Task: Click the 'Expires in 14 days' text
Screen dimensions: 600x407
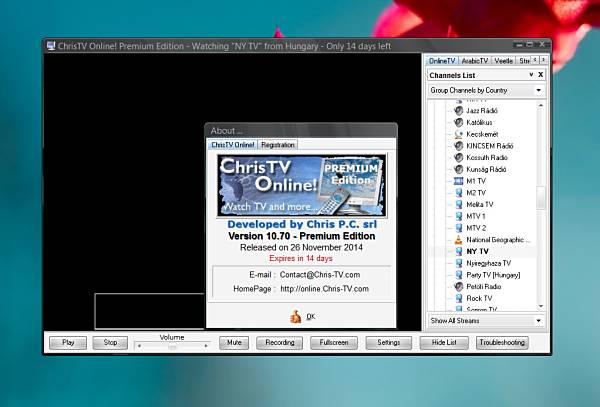Action: [x=301, y=259]
